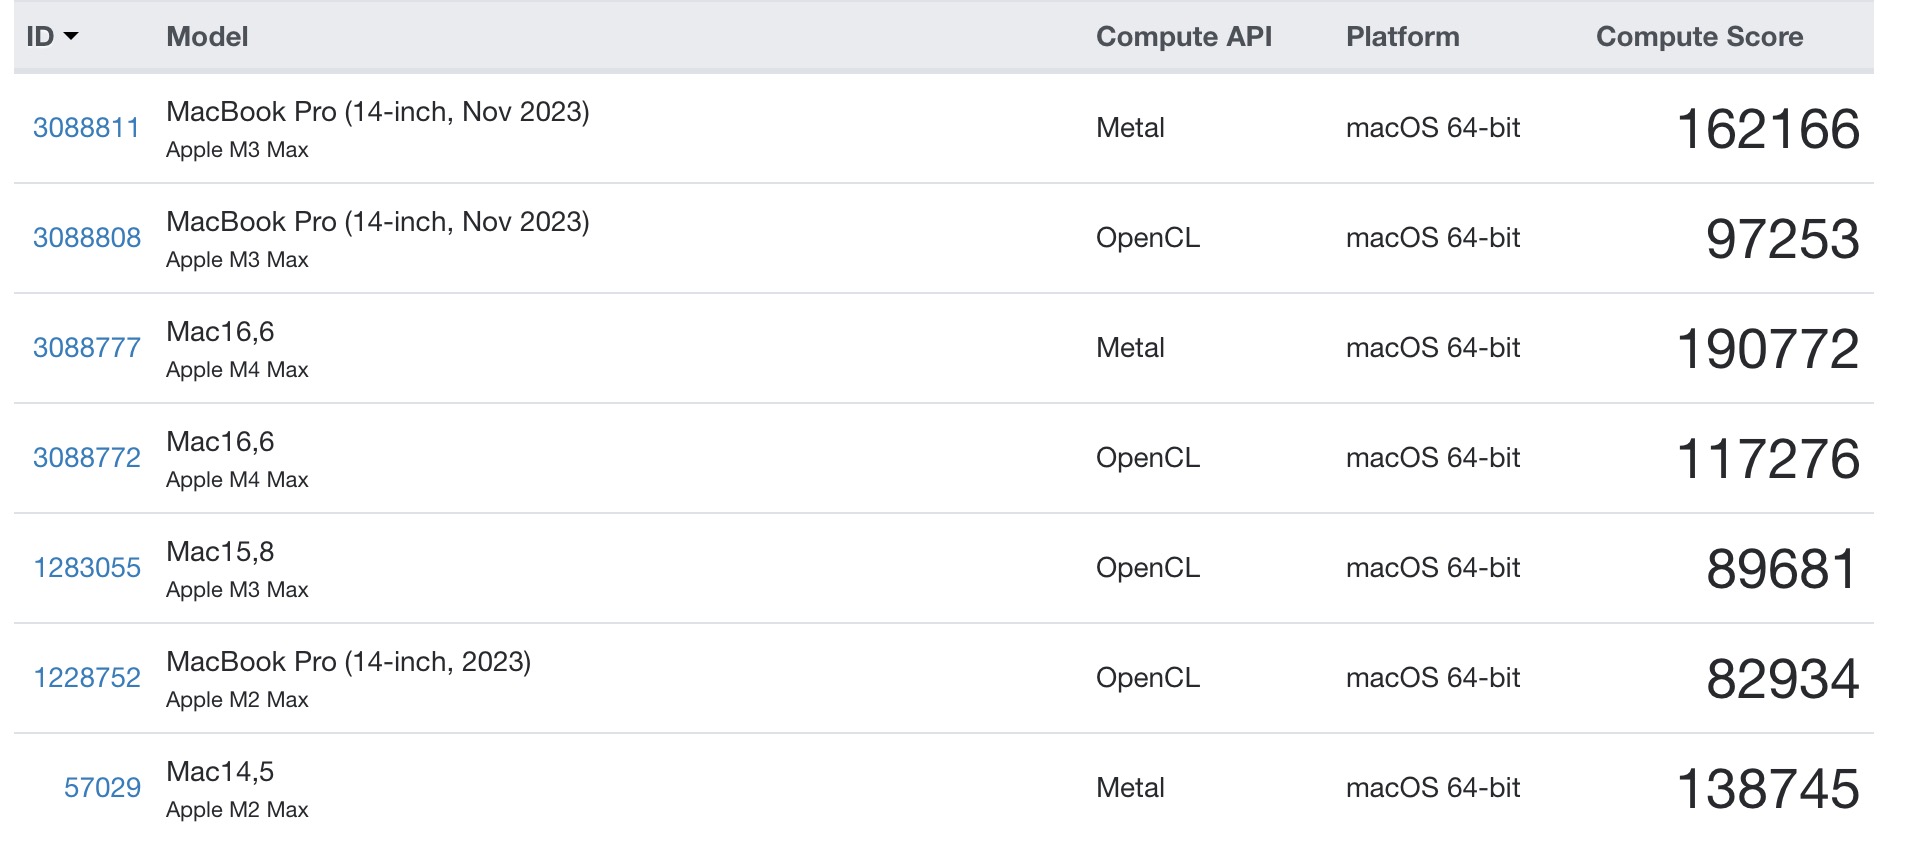This screenshot has width=1910, height=856.
Task: Select result ID 3088772
Action: [87, 458]
